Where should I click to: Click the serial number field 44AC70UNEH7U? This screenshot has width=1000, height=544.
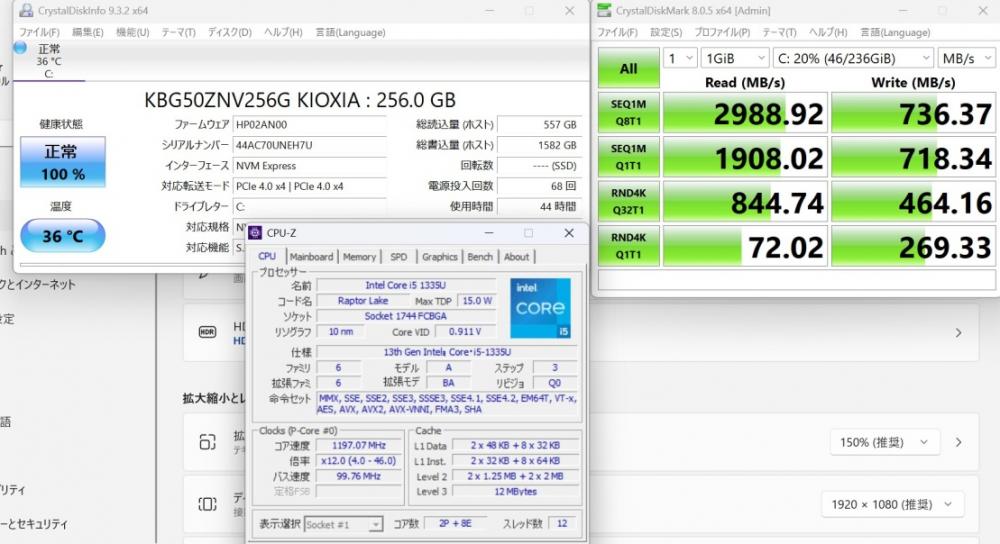point(310,145)
